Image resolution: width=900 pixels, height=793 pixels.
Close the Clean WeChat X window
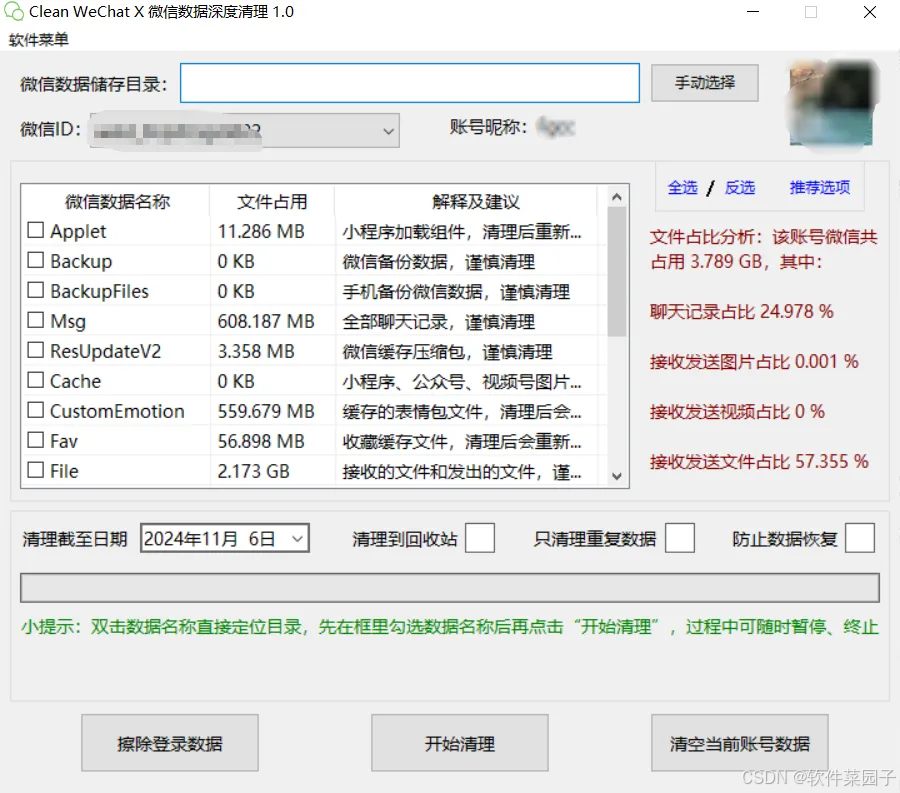(870, 11)
